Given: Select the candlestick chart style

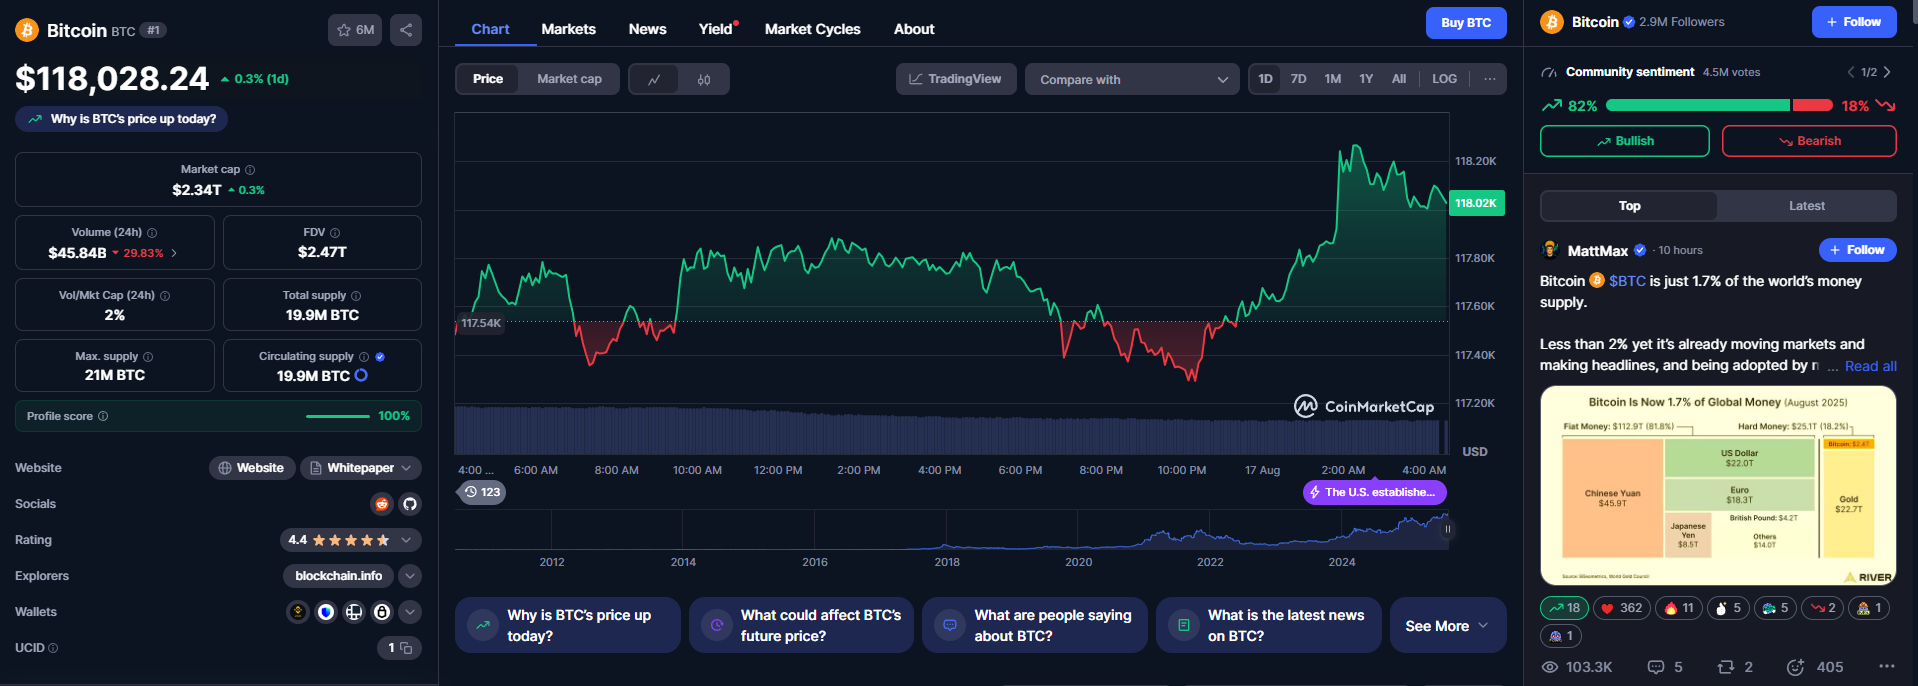Looking at the screenshot, I should coord(704,79).
